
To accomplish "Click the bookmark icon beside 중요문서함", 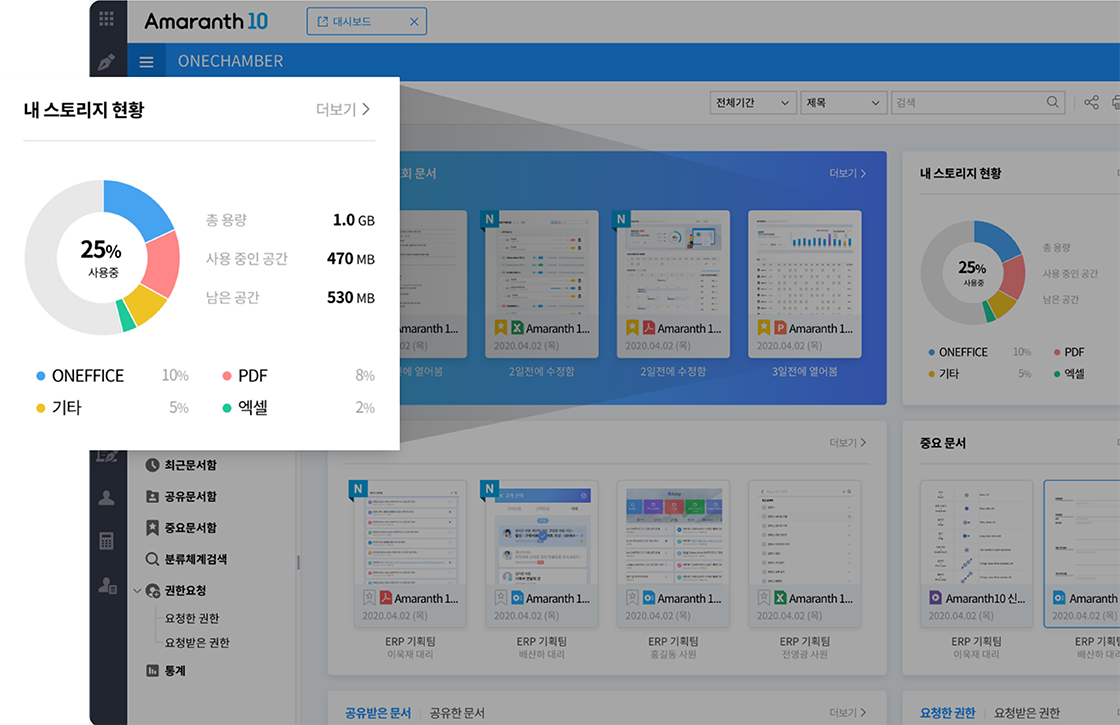I will 152,528.
